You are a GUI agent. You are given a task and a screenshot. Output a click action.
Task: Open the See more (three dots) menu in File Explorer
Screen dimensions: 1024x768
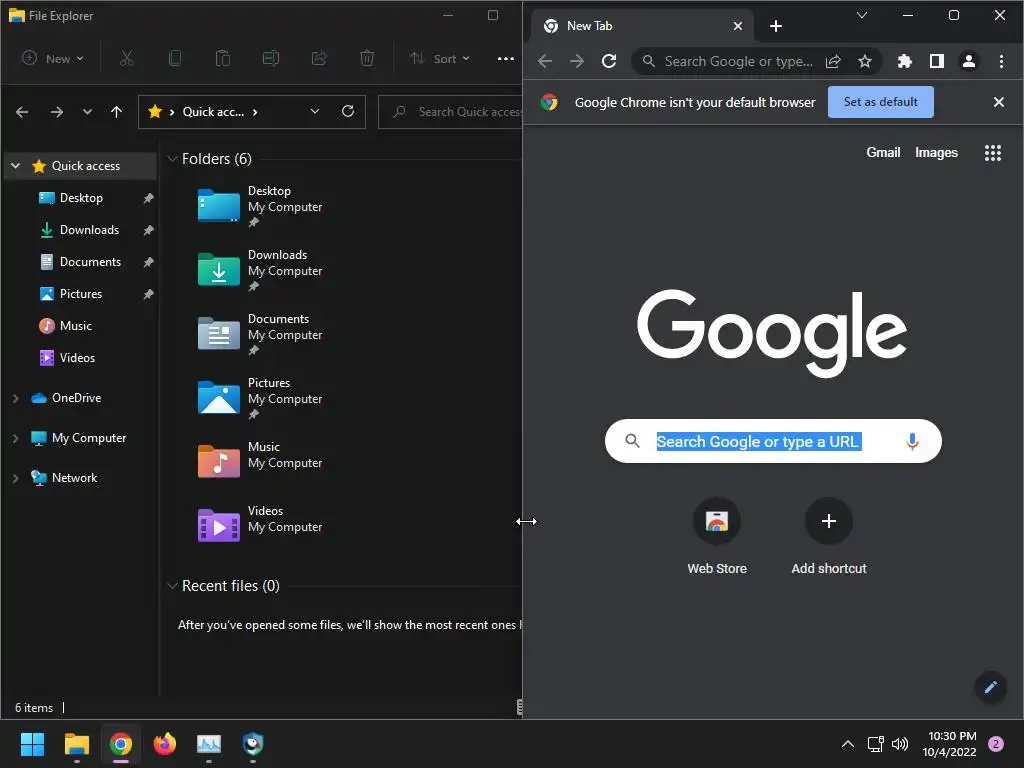(505, 59)
